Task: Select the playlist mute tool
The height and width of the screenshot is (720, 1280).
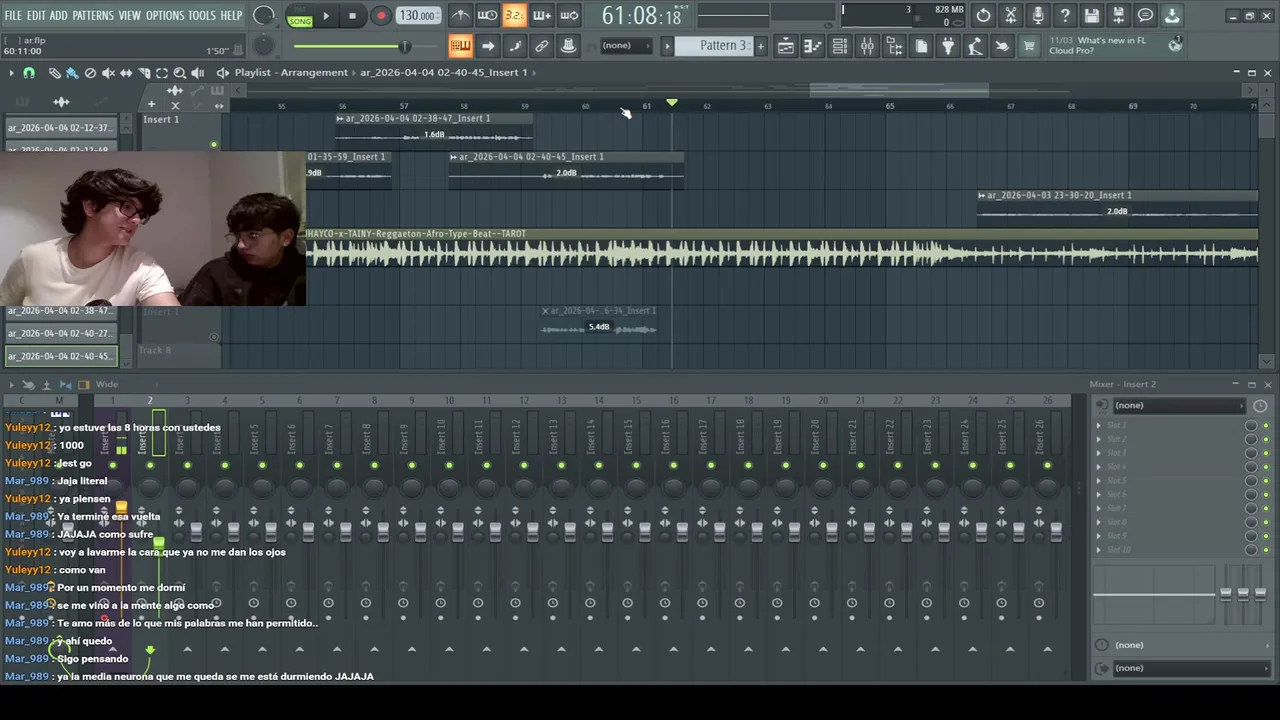Action: (108, 73)
